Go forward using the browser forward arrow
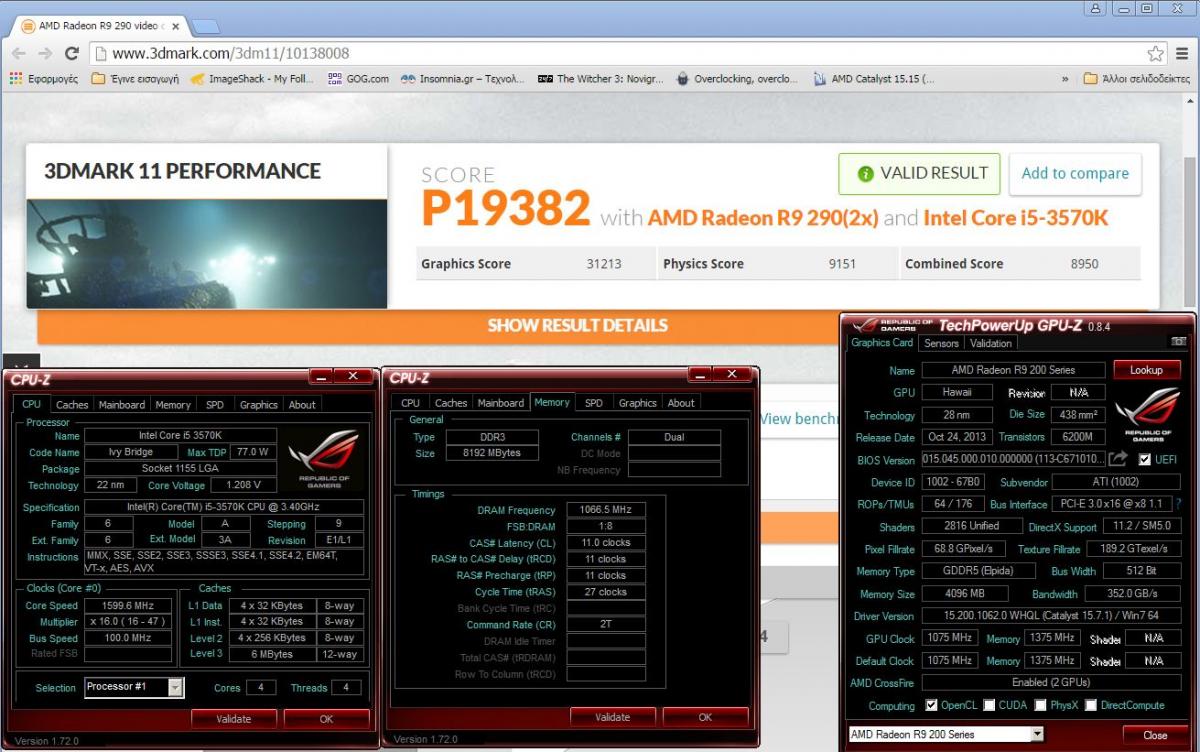 pyautogui.click(x=45, y=53)
